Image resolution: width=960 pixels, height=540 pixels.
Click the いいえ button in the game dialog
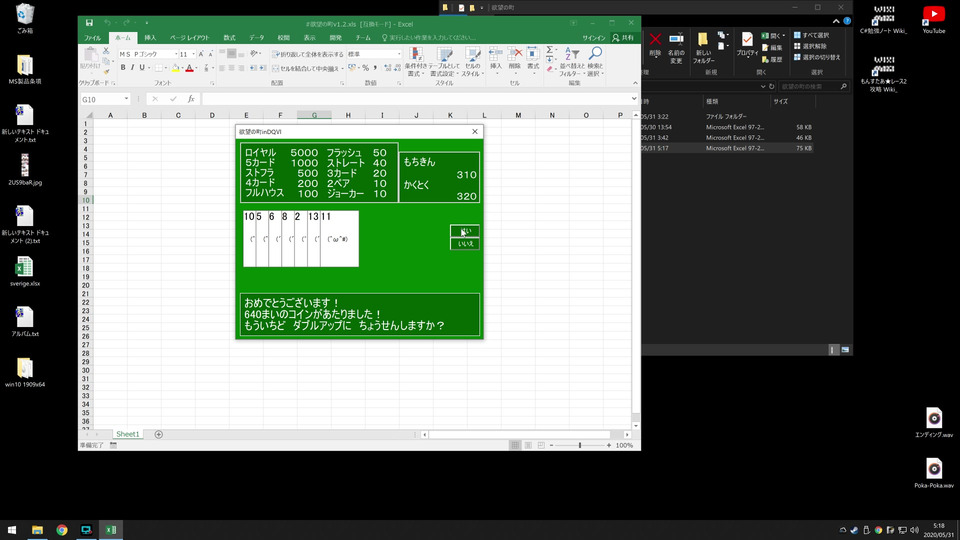(x=464, y=244)
